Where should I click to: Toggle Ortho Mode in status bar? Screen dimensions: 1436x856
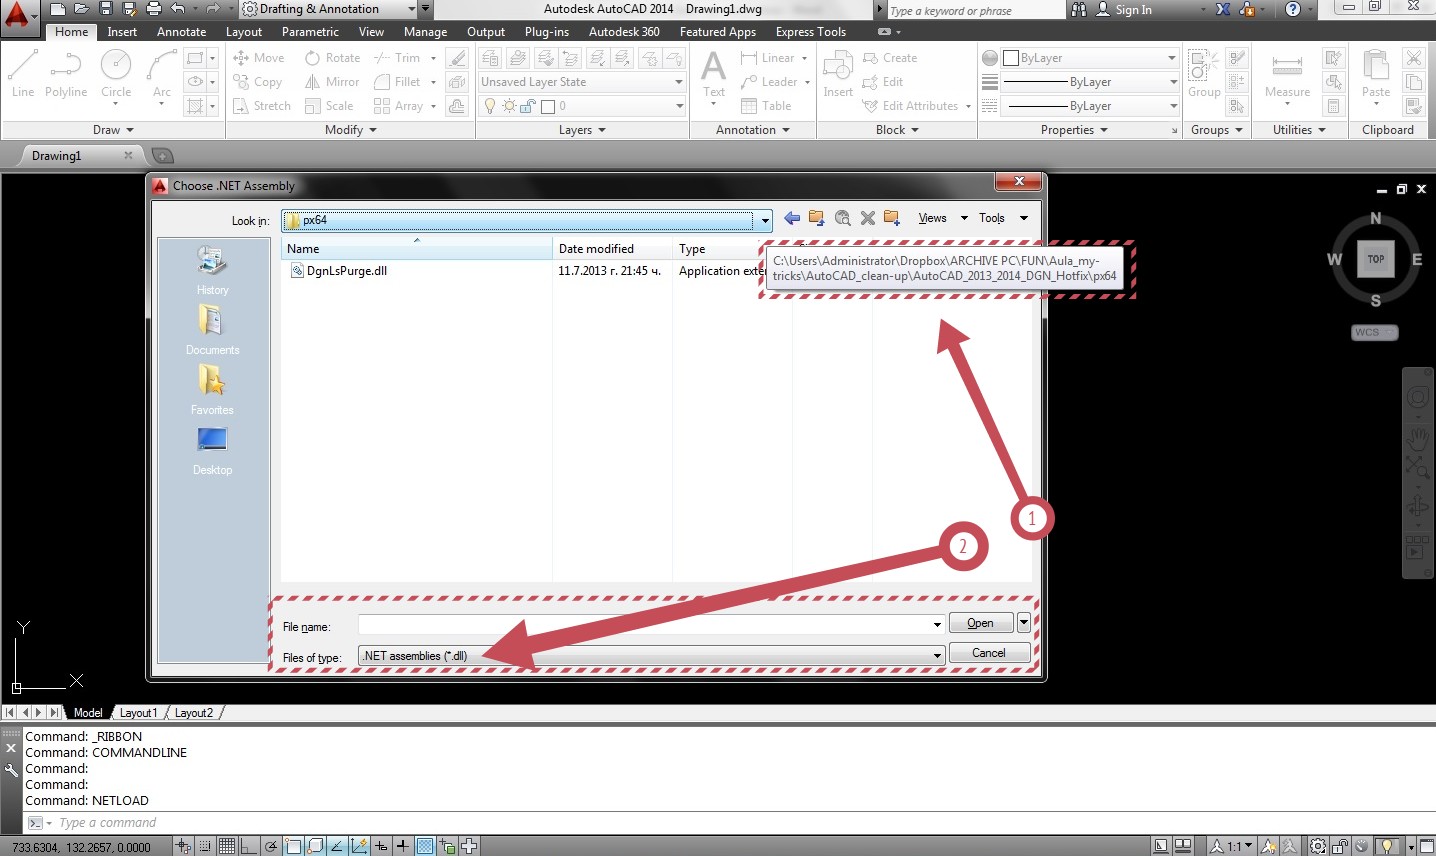point(248,846)
